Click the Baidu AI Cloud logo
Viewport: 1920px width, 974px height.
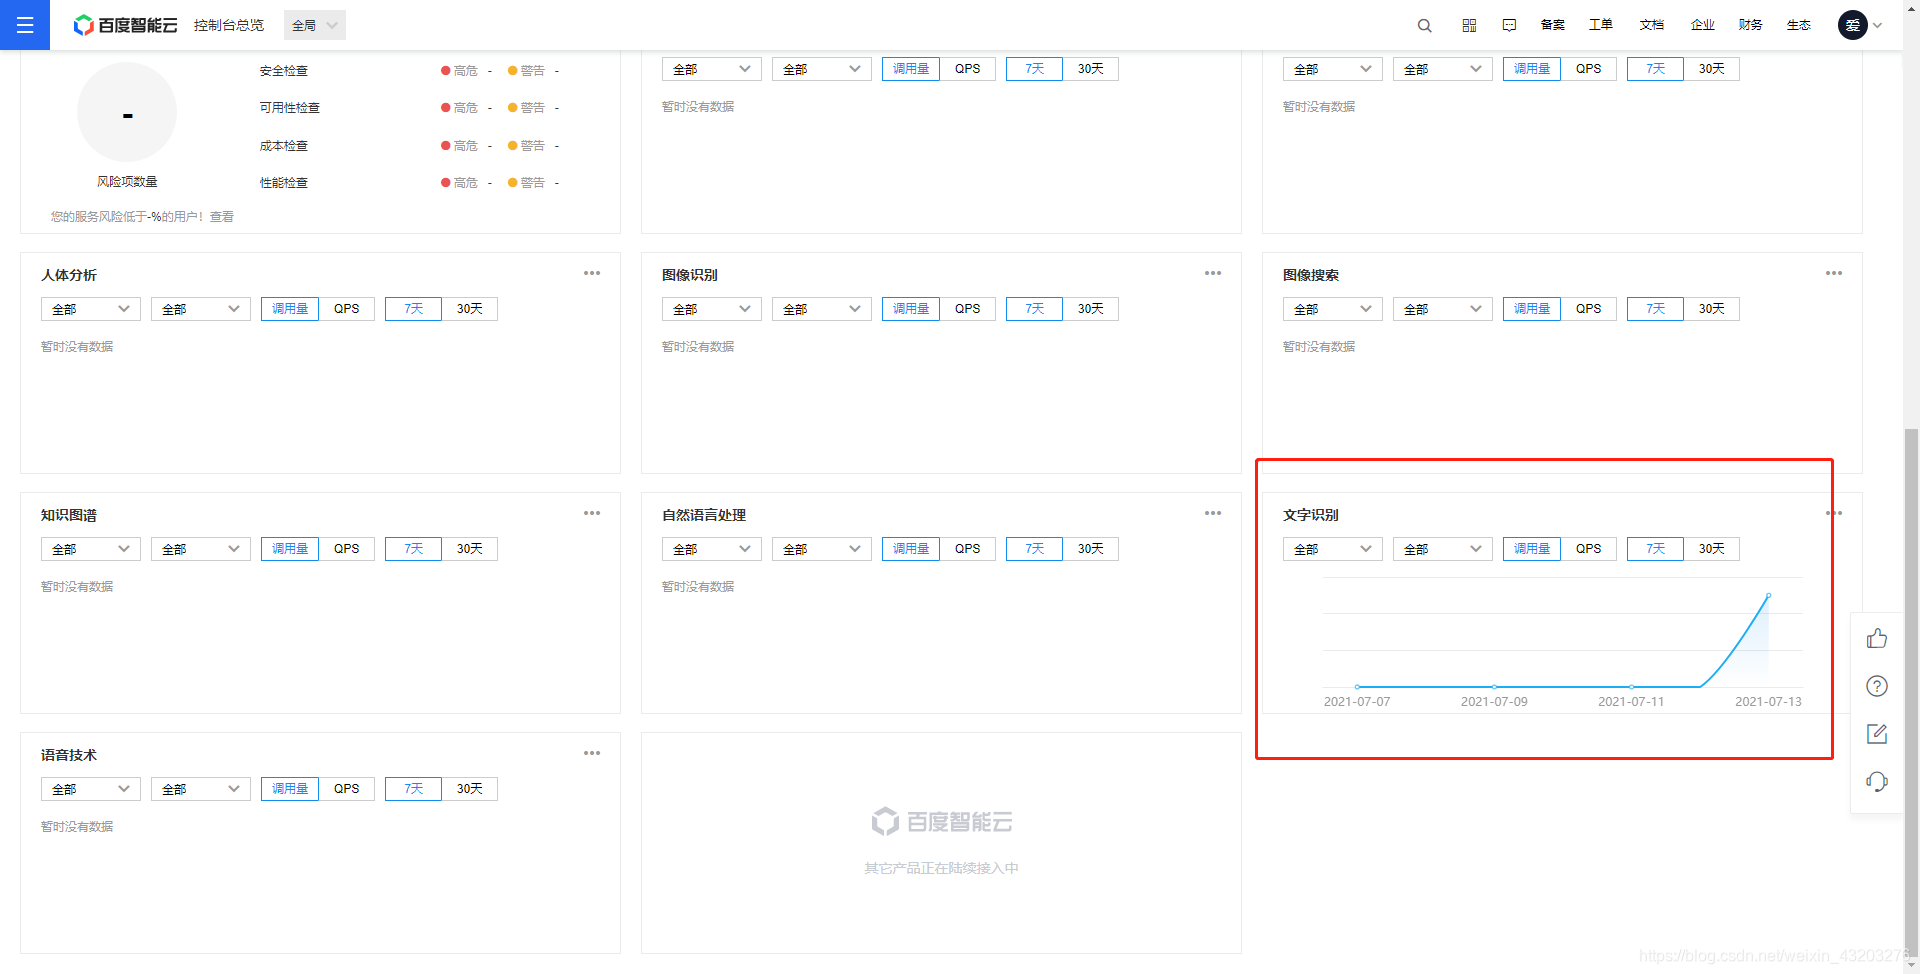click(x=126, y=25)
